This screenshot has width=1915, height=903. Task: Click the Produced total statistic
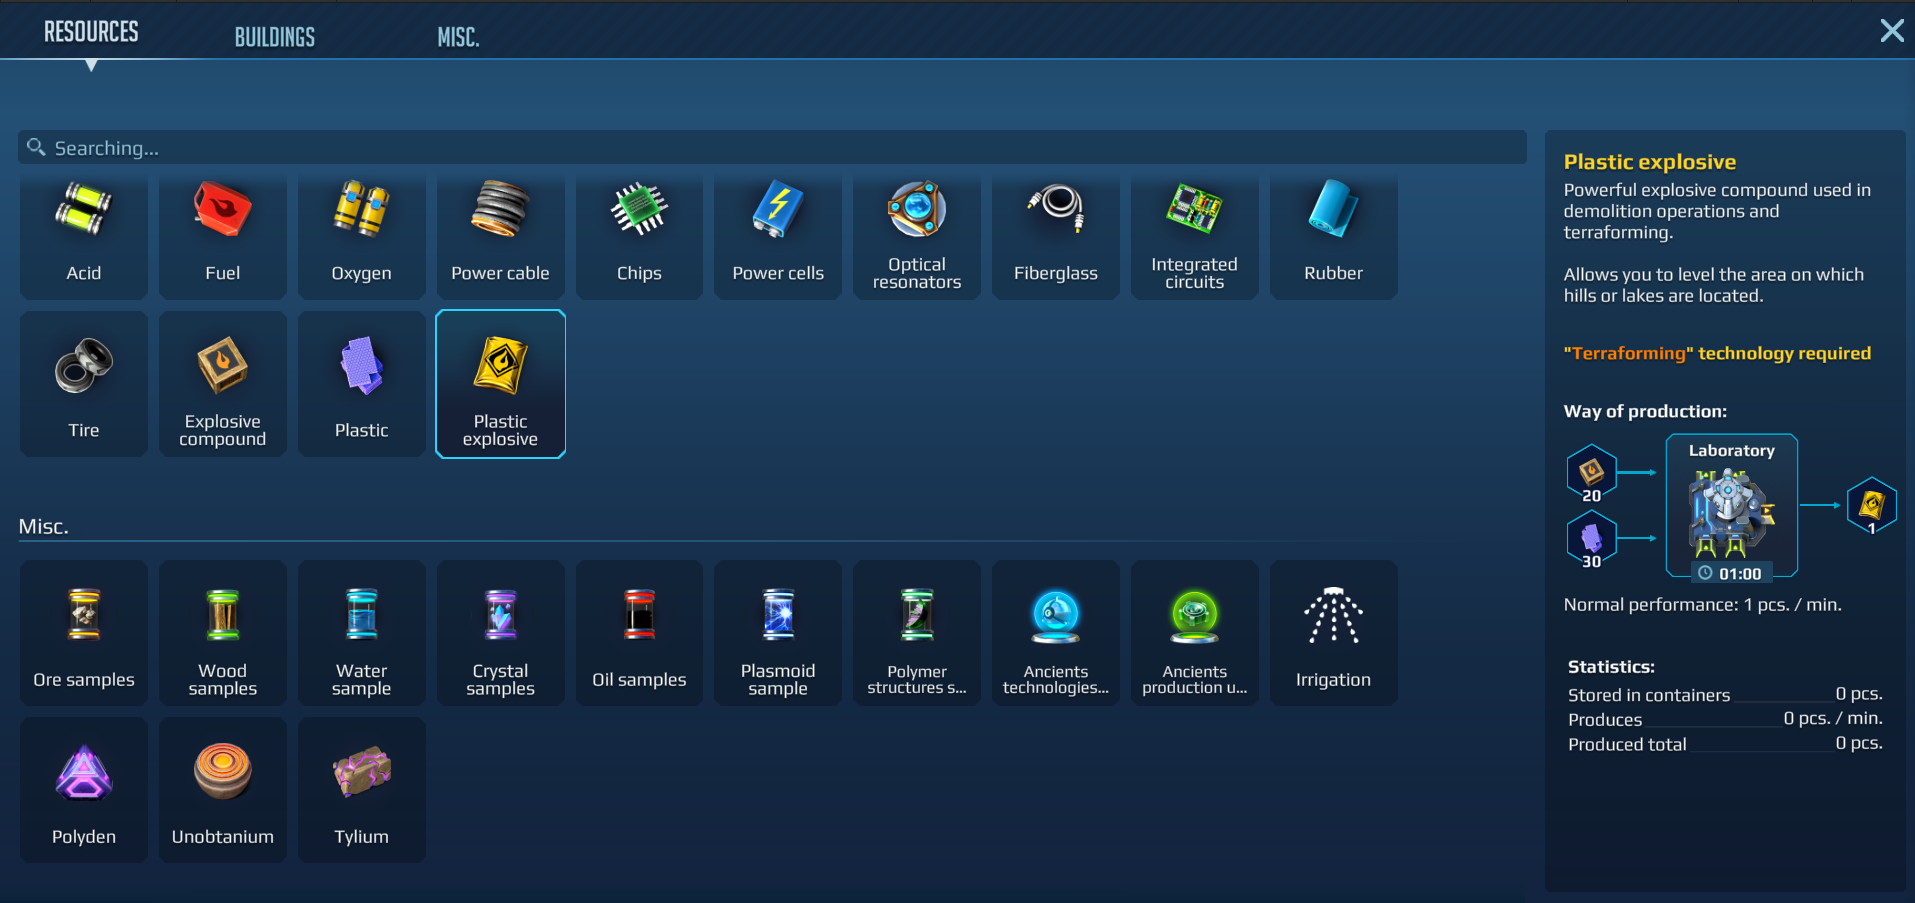(x=1725, y=743)
